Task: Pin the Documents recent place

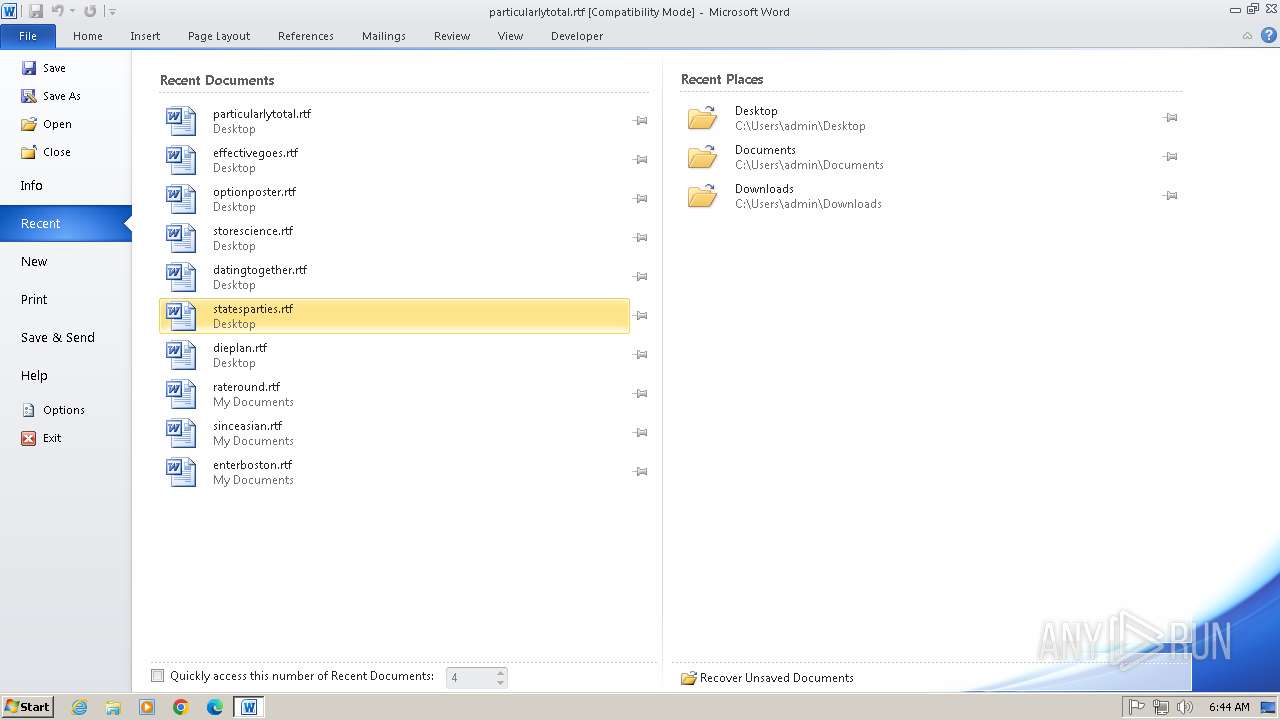Action: tap(1170, 157)
